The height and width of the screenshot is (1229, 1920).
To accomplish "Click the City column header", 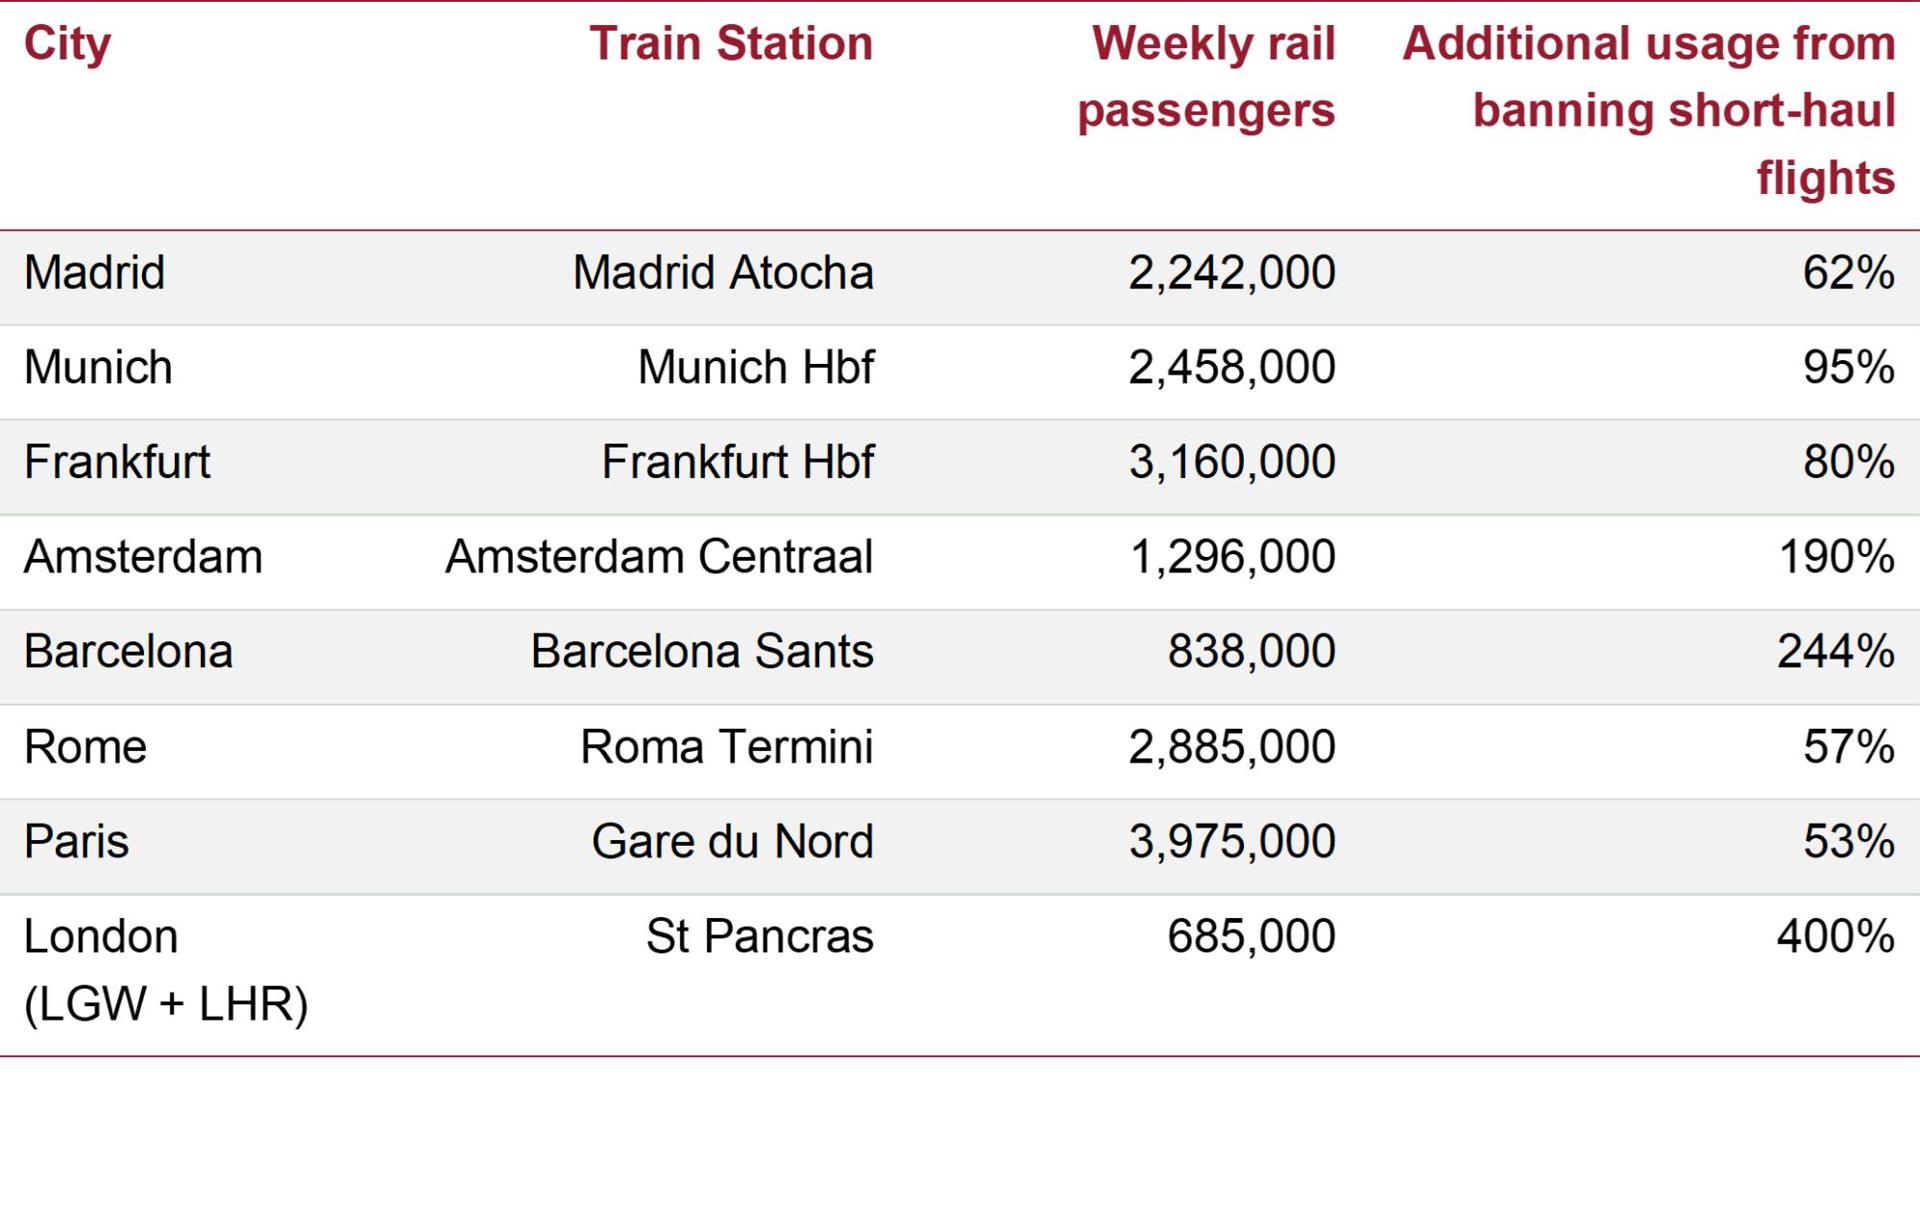I will pyautogui.click(x=67, y=45).
